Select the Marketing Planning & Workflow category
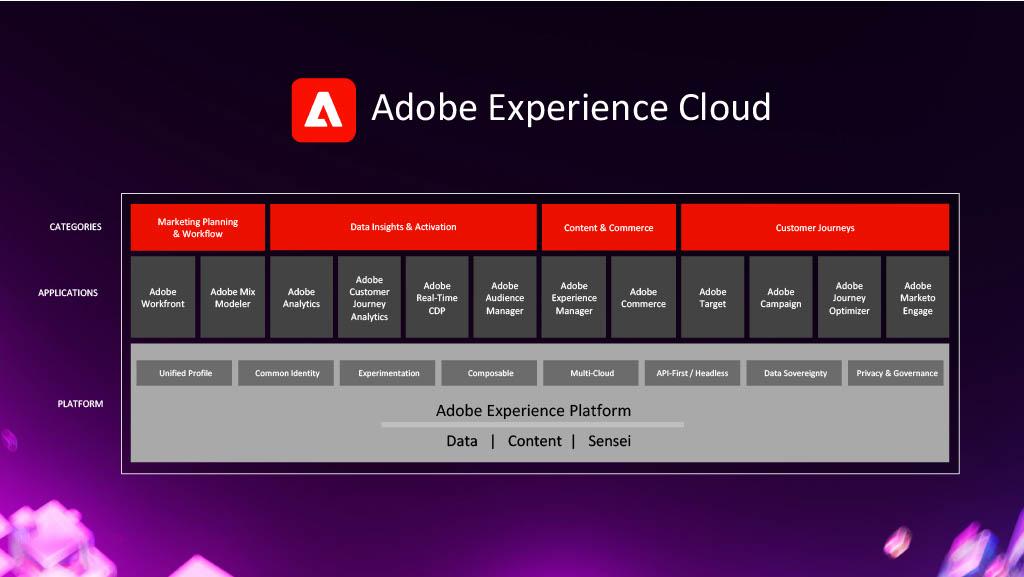 198,227
